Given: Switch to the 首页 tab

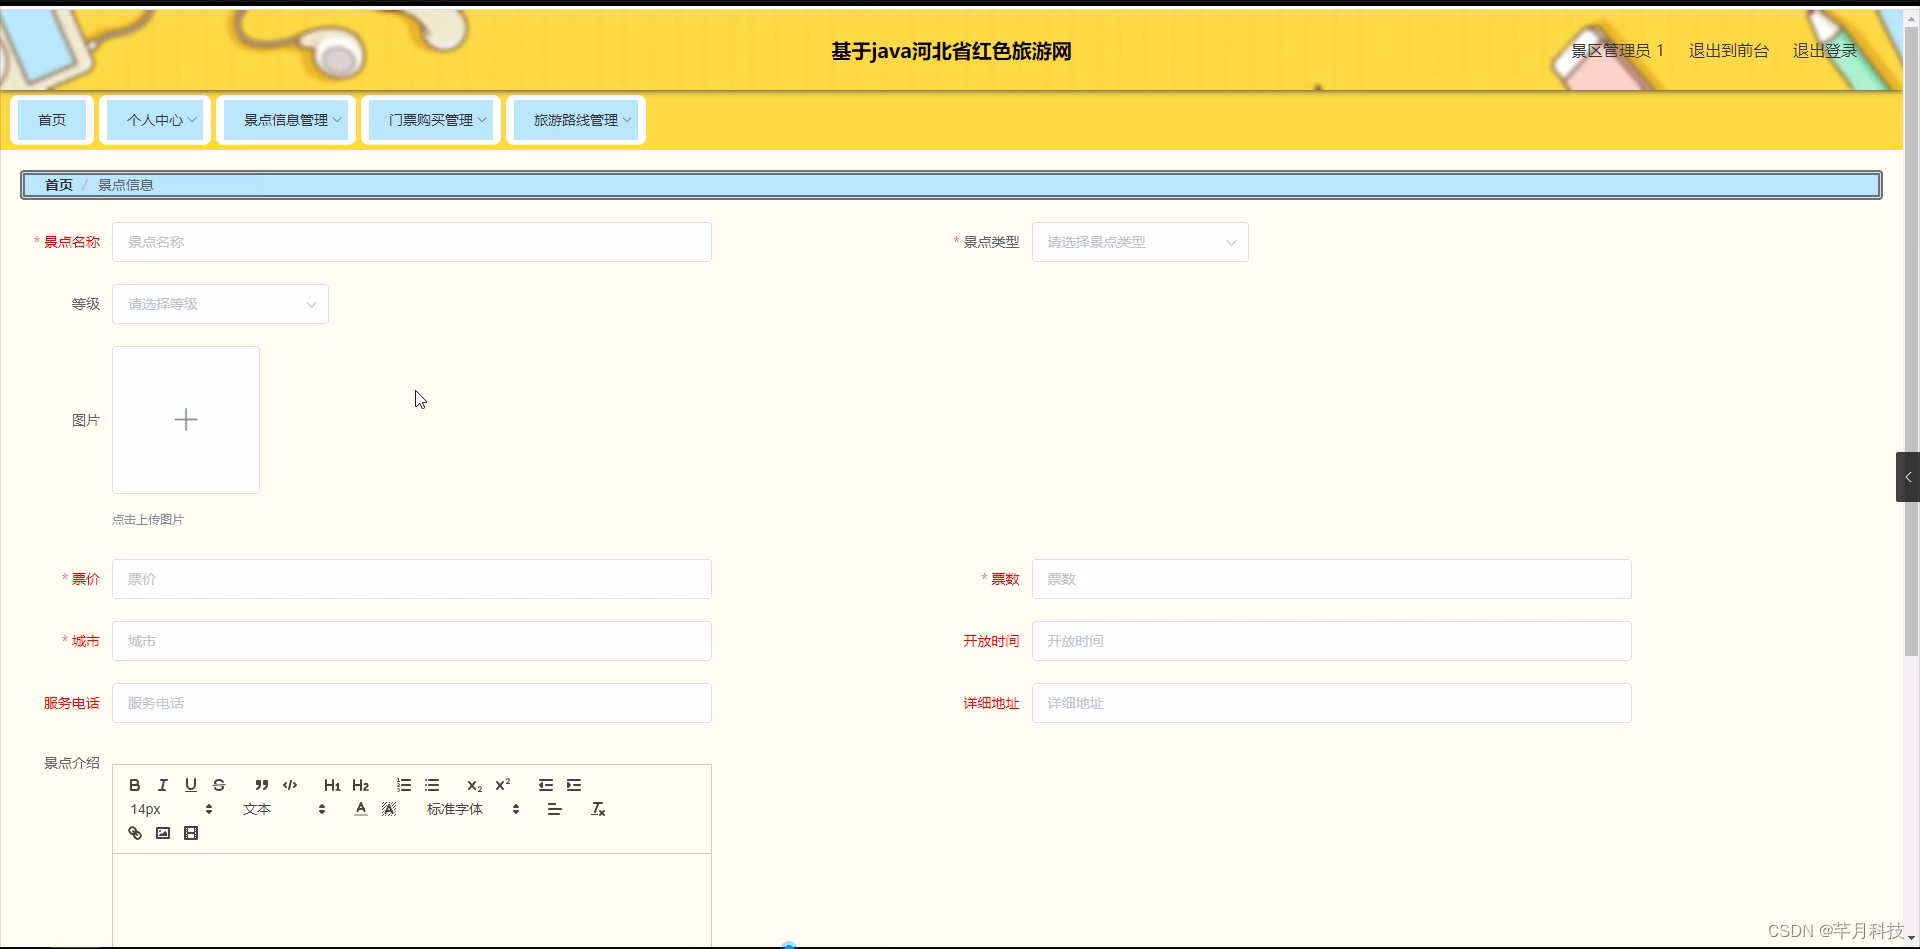Looking at the screenshot, I should pyautogui.click(x=51, y=119).
